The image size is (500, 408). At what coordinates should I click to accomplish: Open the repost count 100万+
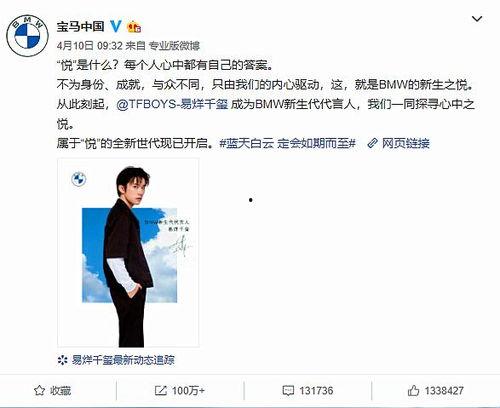(188, 391)
